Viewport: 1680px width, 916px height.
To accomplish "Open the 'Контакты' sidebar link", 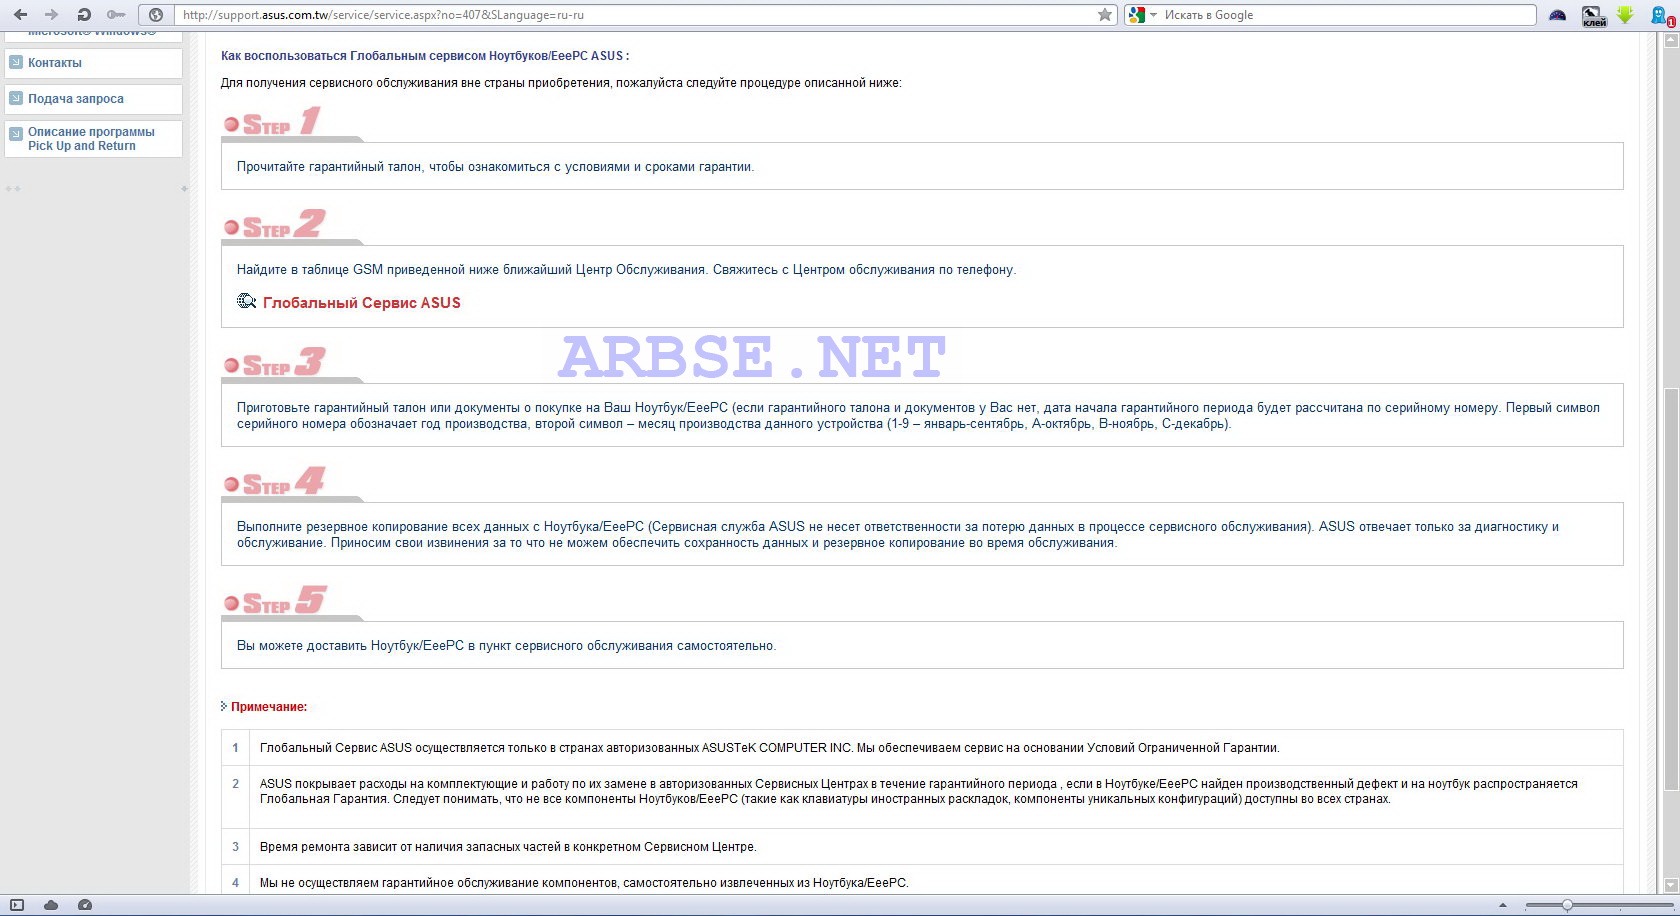I will [x=55, y=63].
